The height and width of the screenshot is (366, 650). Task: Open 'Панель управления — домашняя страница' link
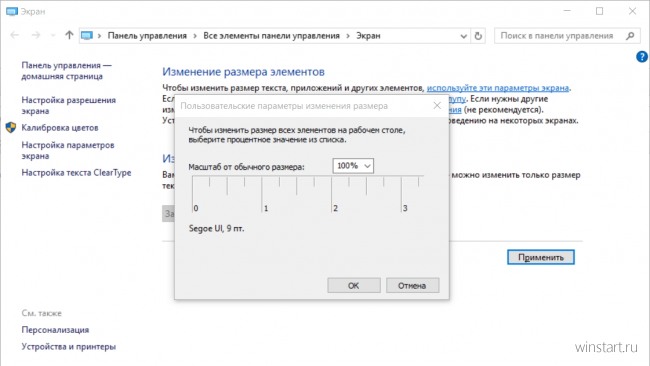click(x=66, y=70)
